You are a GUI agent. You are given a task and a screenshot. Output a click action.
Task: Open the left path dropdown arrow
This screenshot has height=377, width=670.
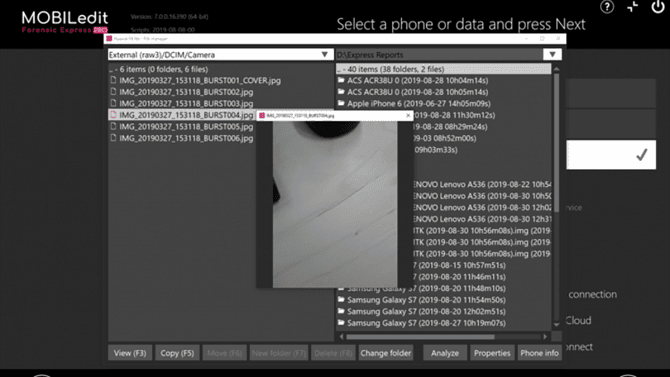click(325, 55)
